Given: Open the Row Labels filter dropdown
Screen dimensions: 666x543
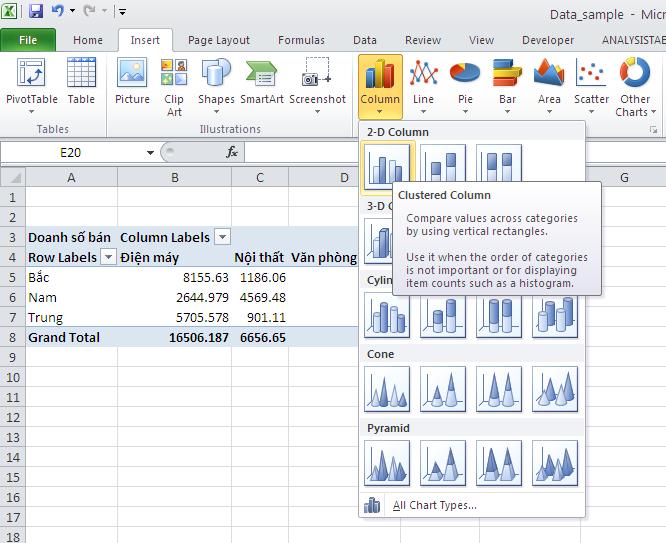Looking at the screenshot, I should (108, 257).
